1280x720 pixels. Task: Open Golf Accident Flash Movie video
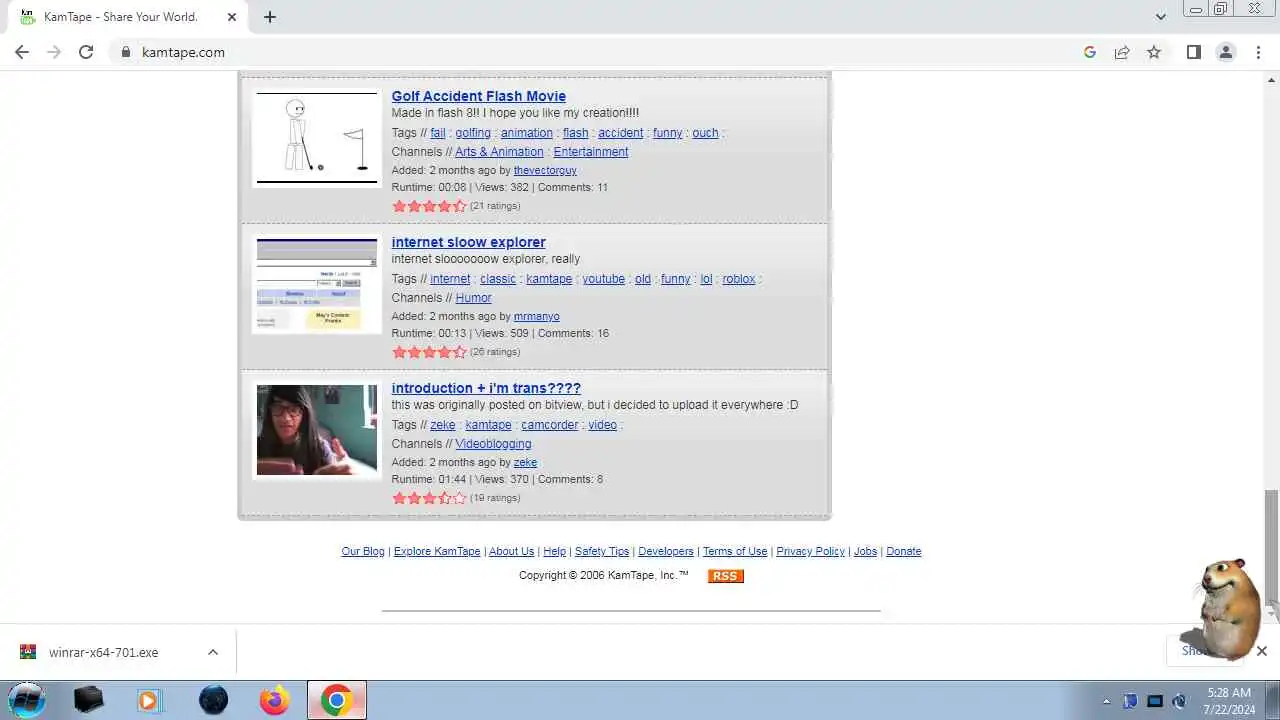479,96
